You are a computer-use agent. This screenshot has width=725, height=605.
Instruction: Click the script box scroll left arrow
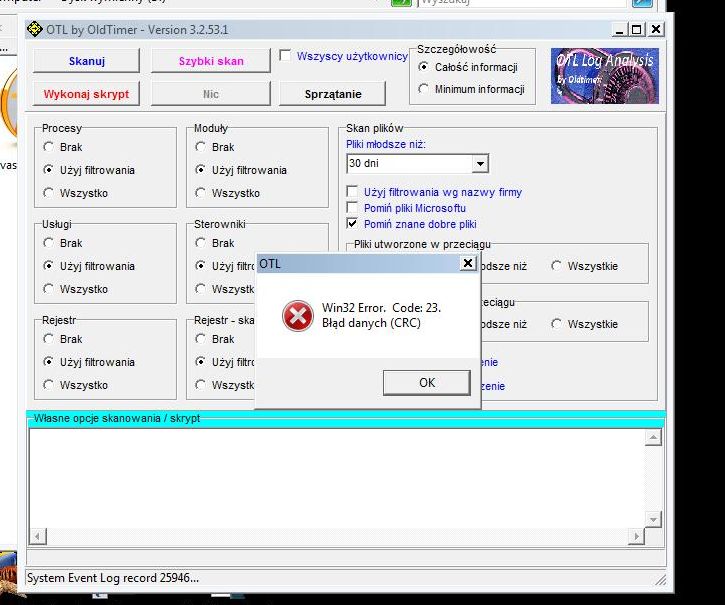[37, 536]
